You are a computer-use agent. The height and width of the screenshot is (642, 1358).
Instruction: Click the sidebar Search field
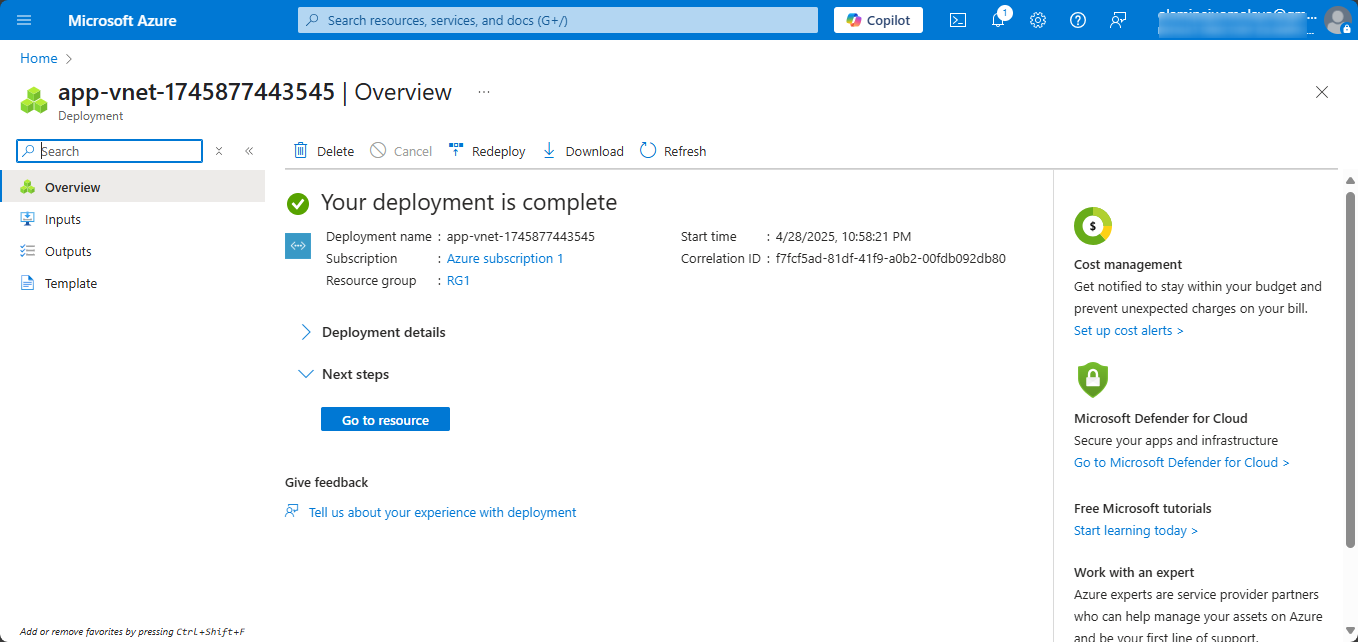coord(110,151)
